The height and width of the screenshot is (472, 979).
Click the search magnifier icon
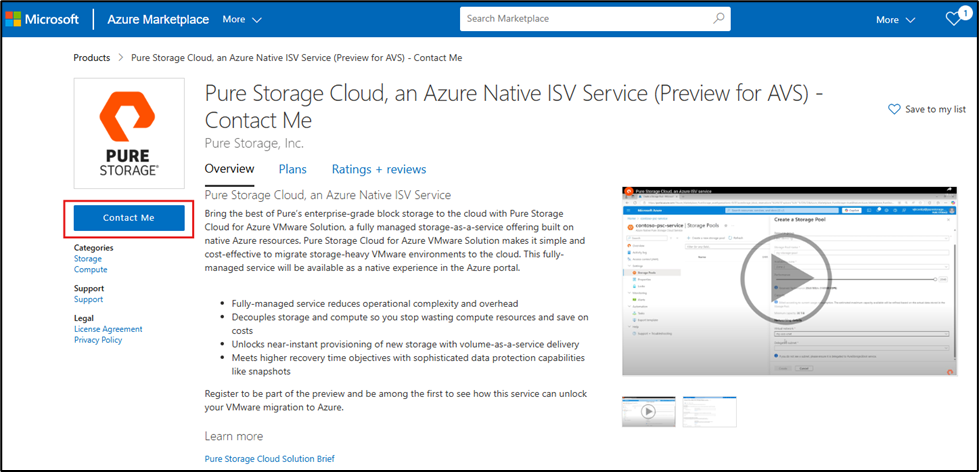pyautogui.click(x=719, y=19)
